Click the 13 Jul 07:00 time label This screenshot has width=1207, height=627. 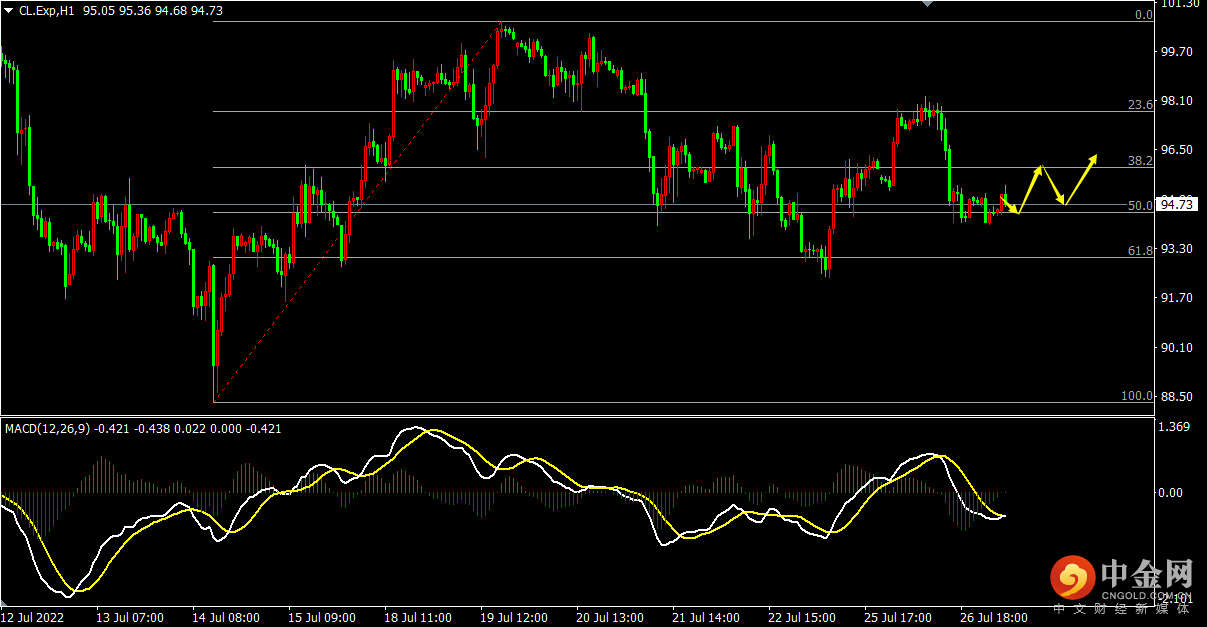tap(132, 618)
